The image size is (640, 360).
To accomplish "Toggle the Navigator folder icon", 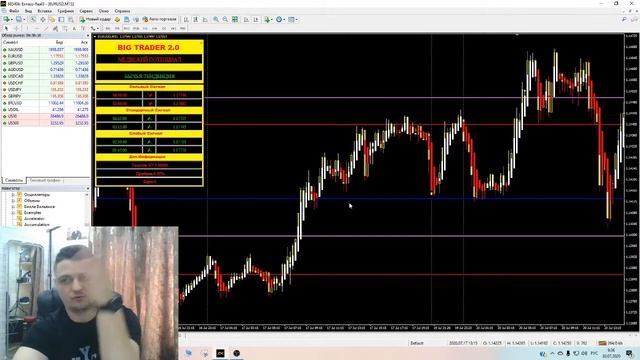I will click(52, 19).
